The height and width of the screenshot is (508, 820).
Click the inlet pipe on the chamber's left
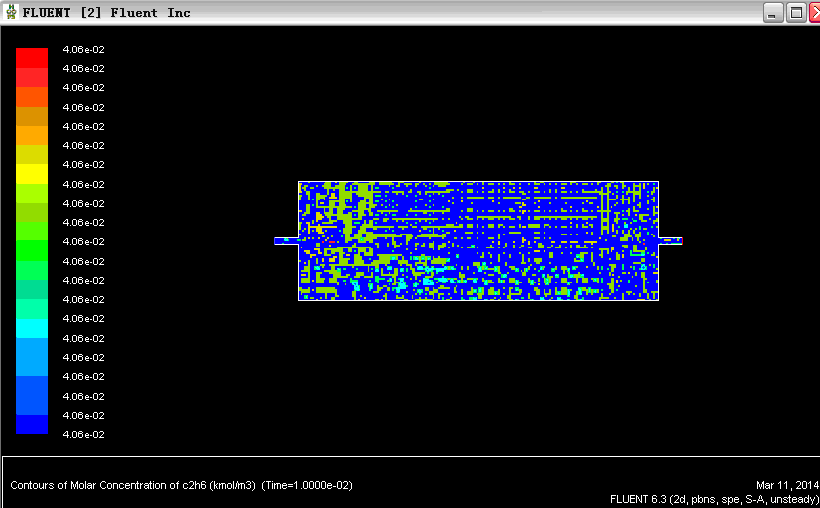[x=286, y=241]
